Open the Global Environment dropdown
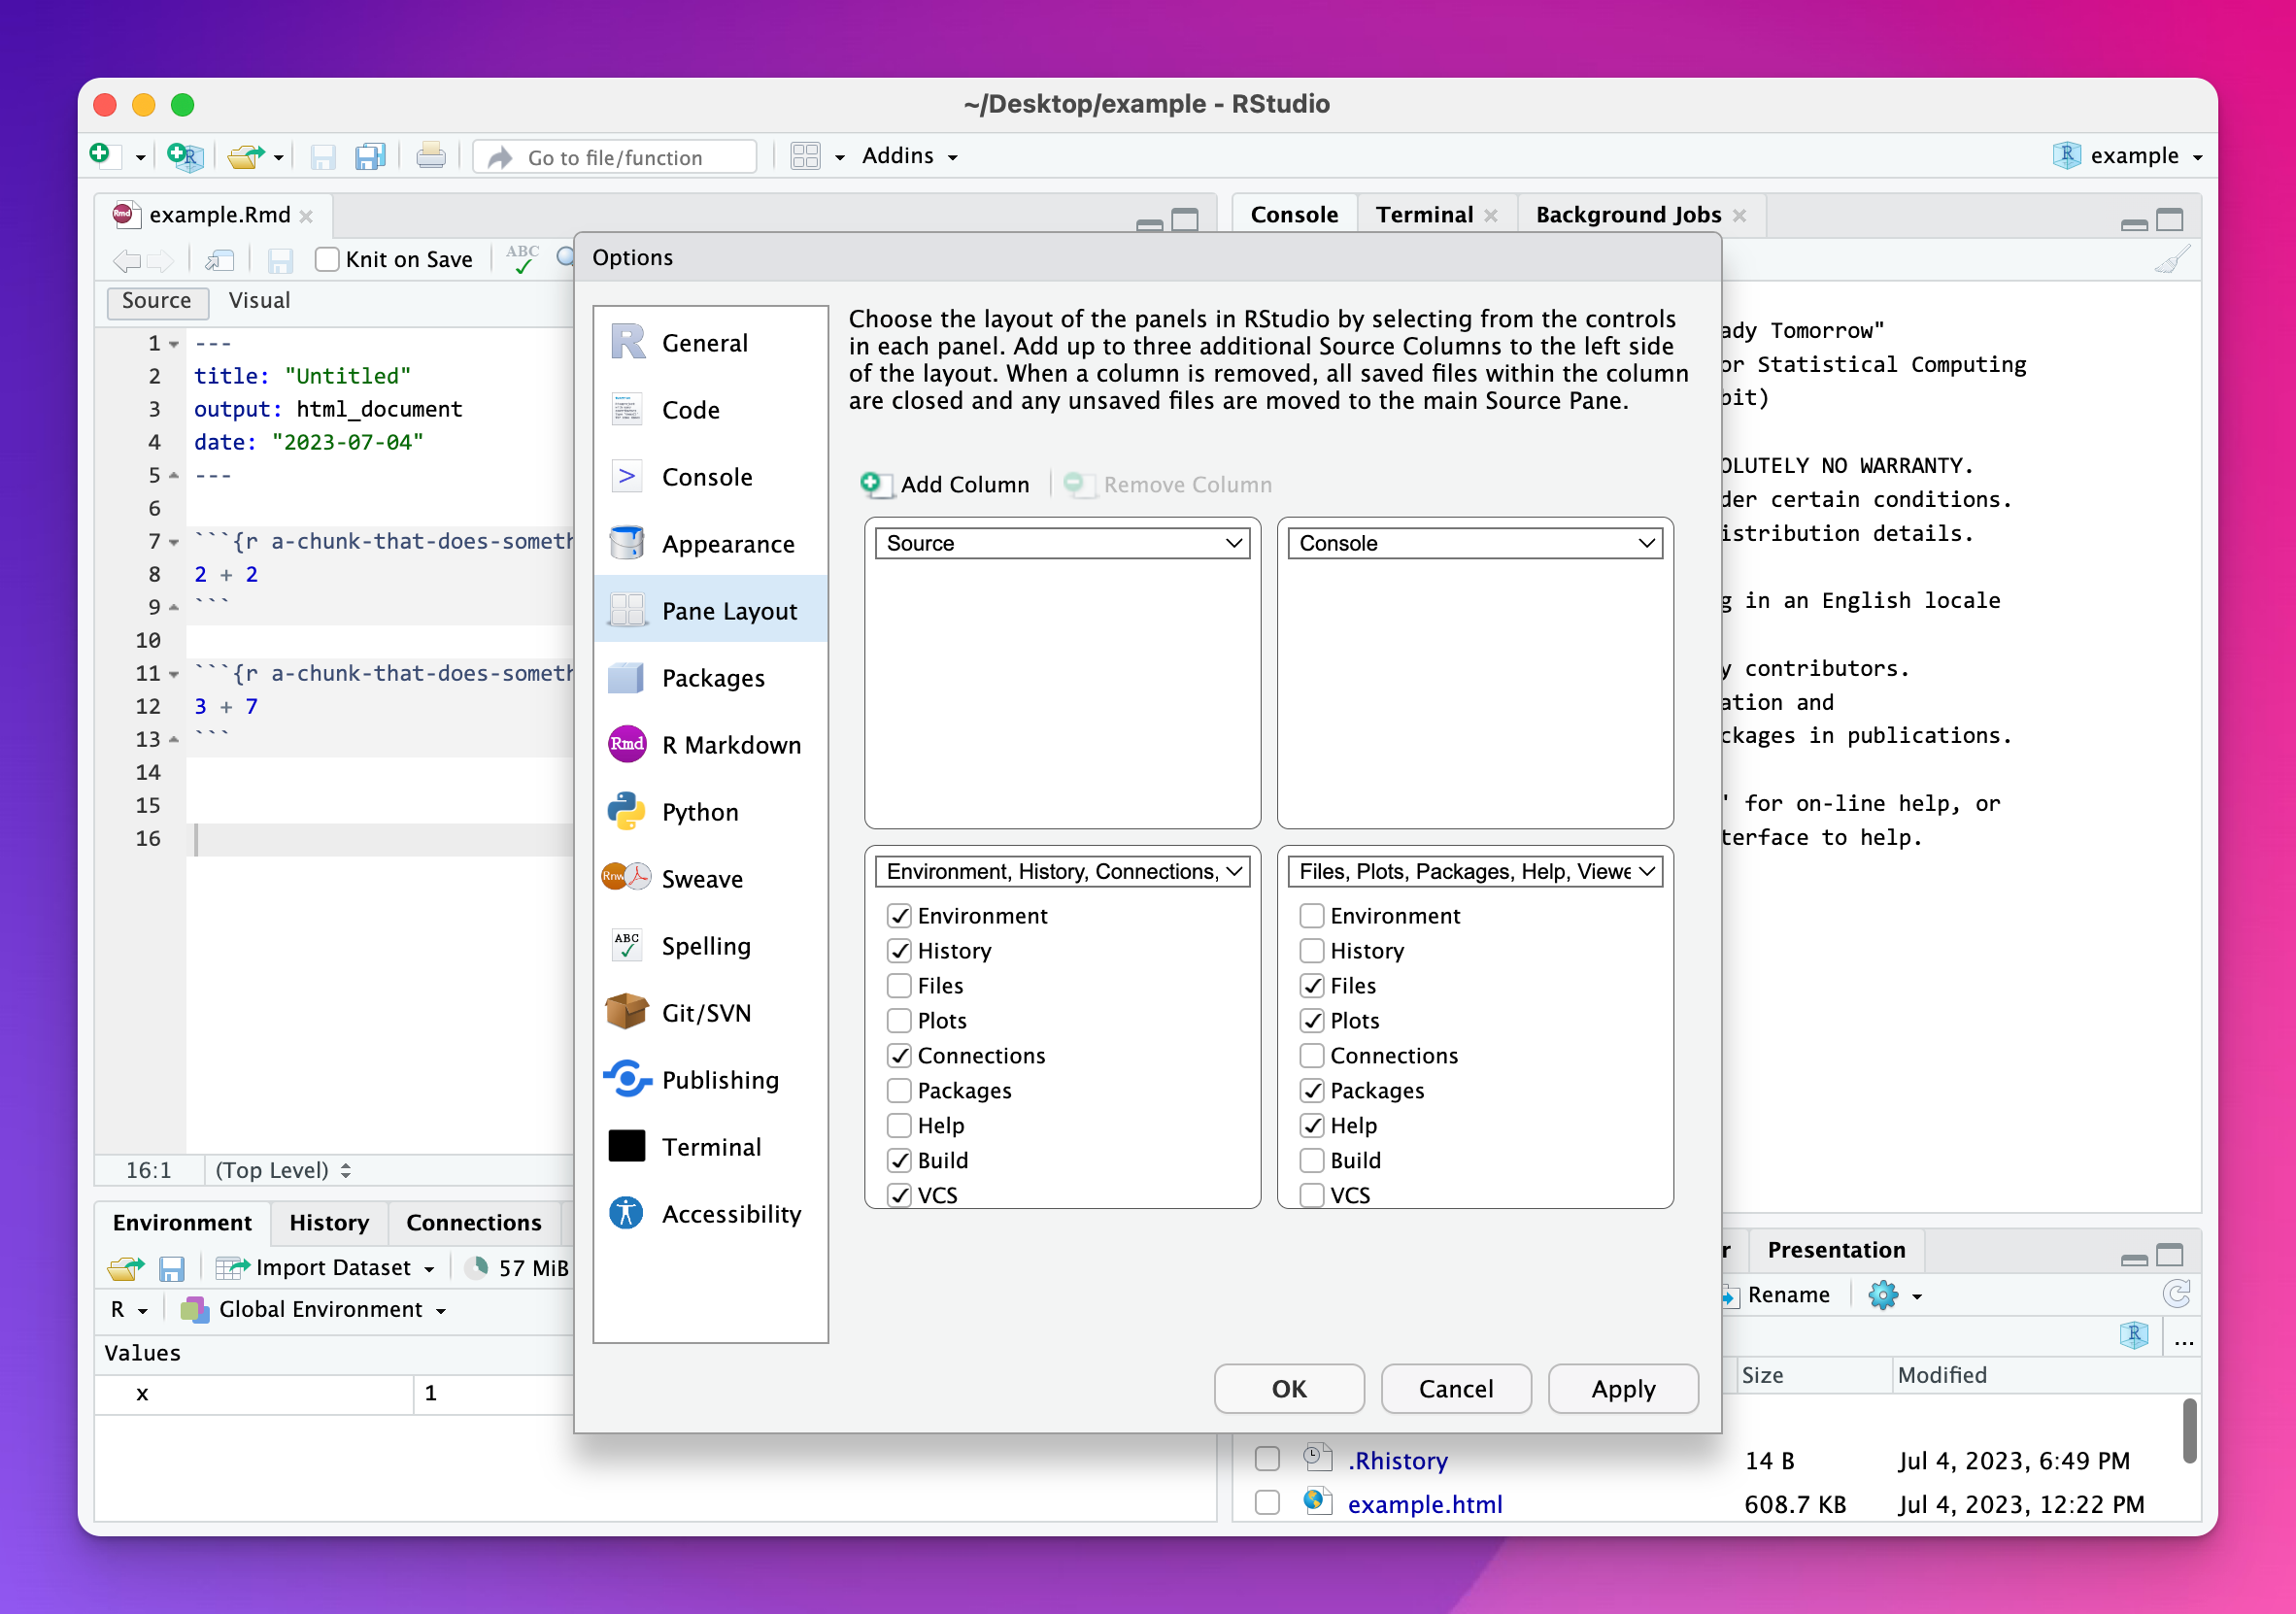The width and height of the screenshot is (2296, 1614). (313, 1310)
